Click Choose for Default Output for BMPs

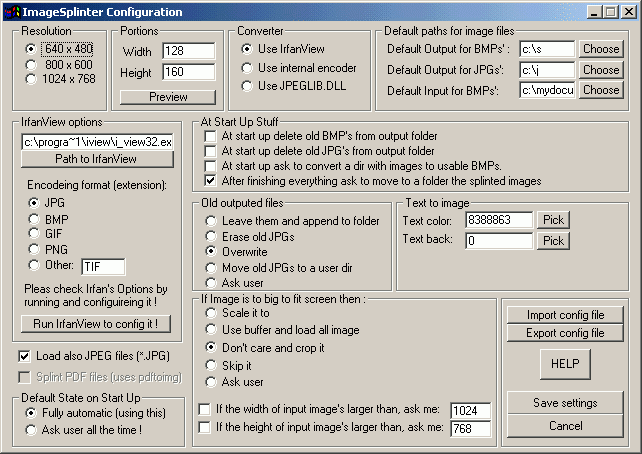601,49
